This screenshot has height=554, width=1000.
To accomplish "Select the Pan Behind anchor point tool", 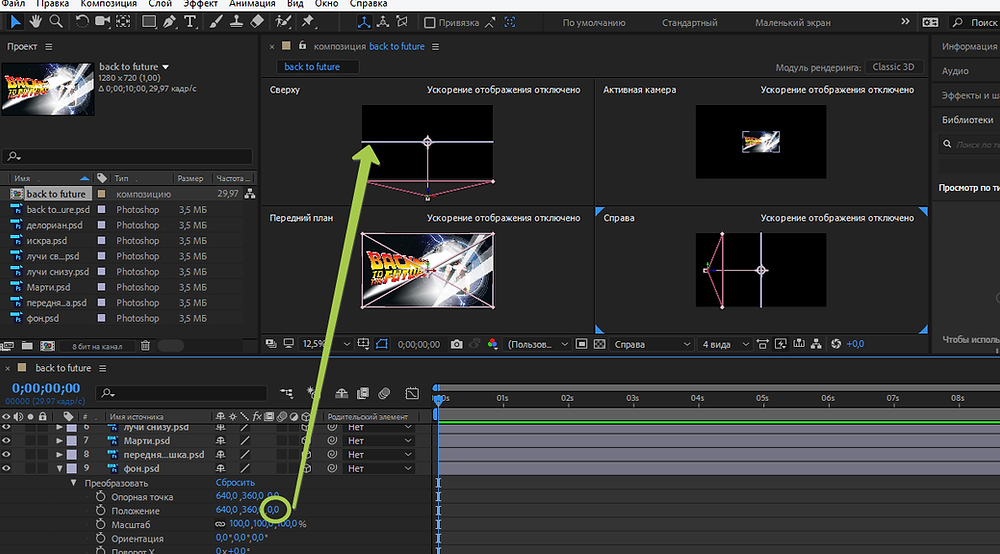I will pos(123,22).
